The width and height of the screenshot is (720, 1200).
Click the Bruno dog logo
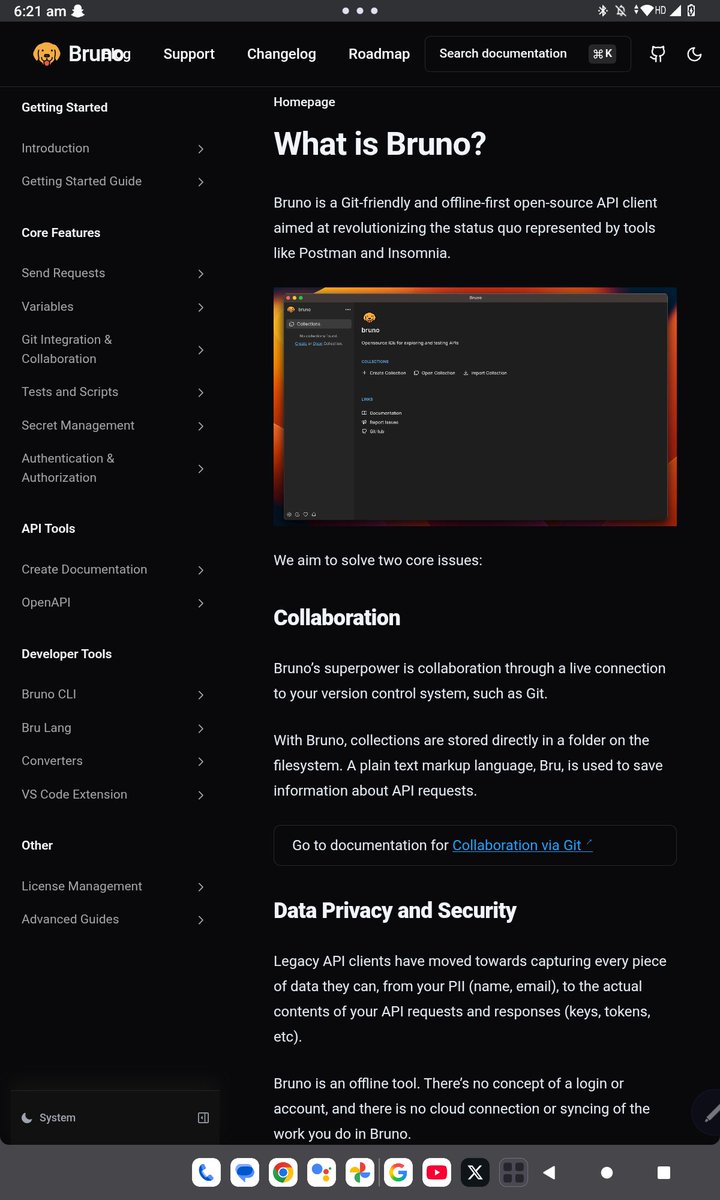(x=46, y=54)
